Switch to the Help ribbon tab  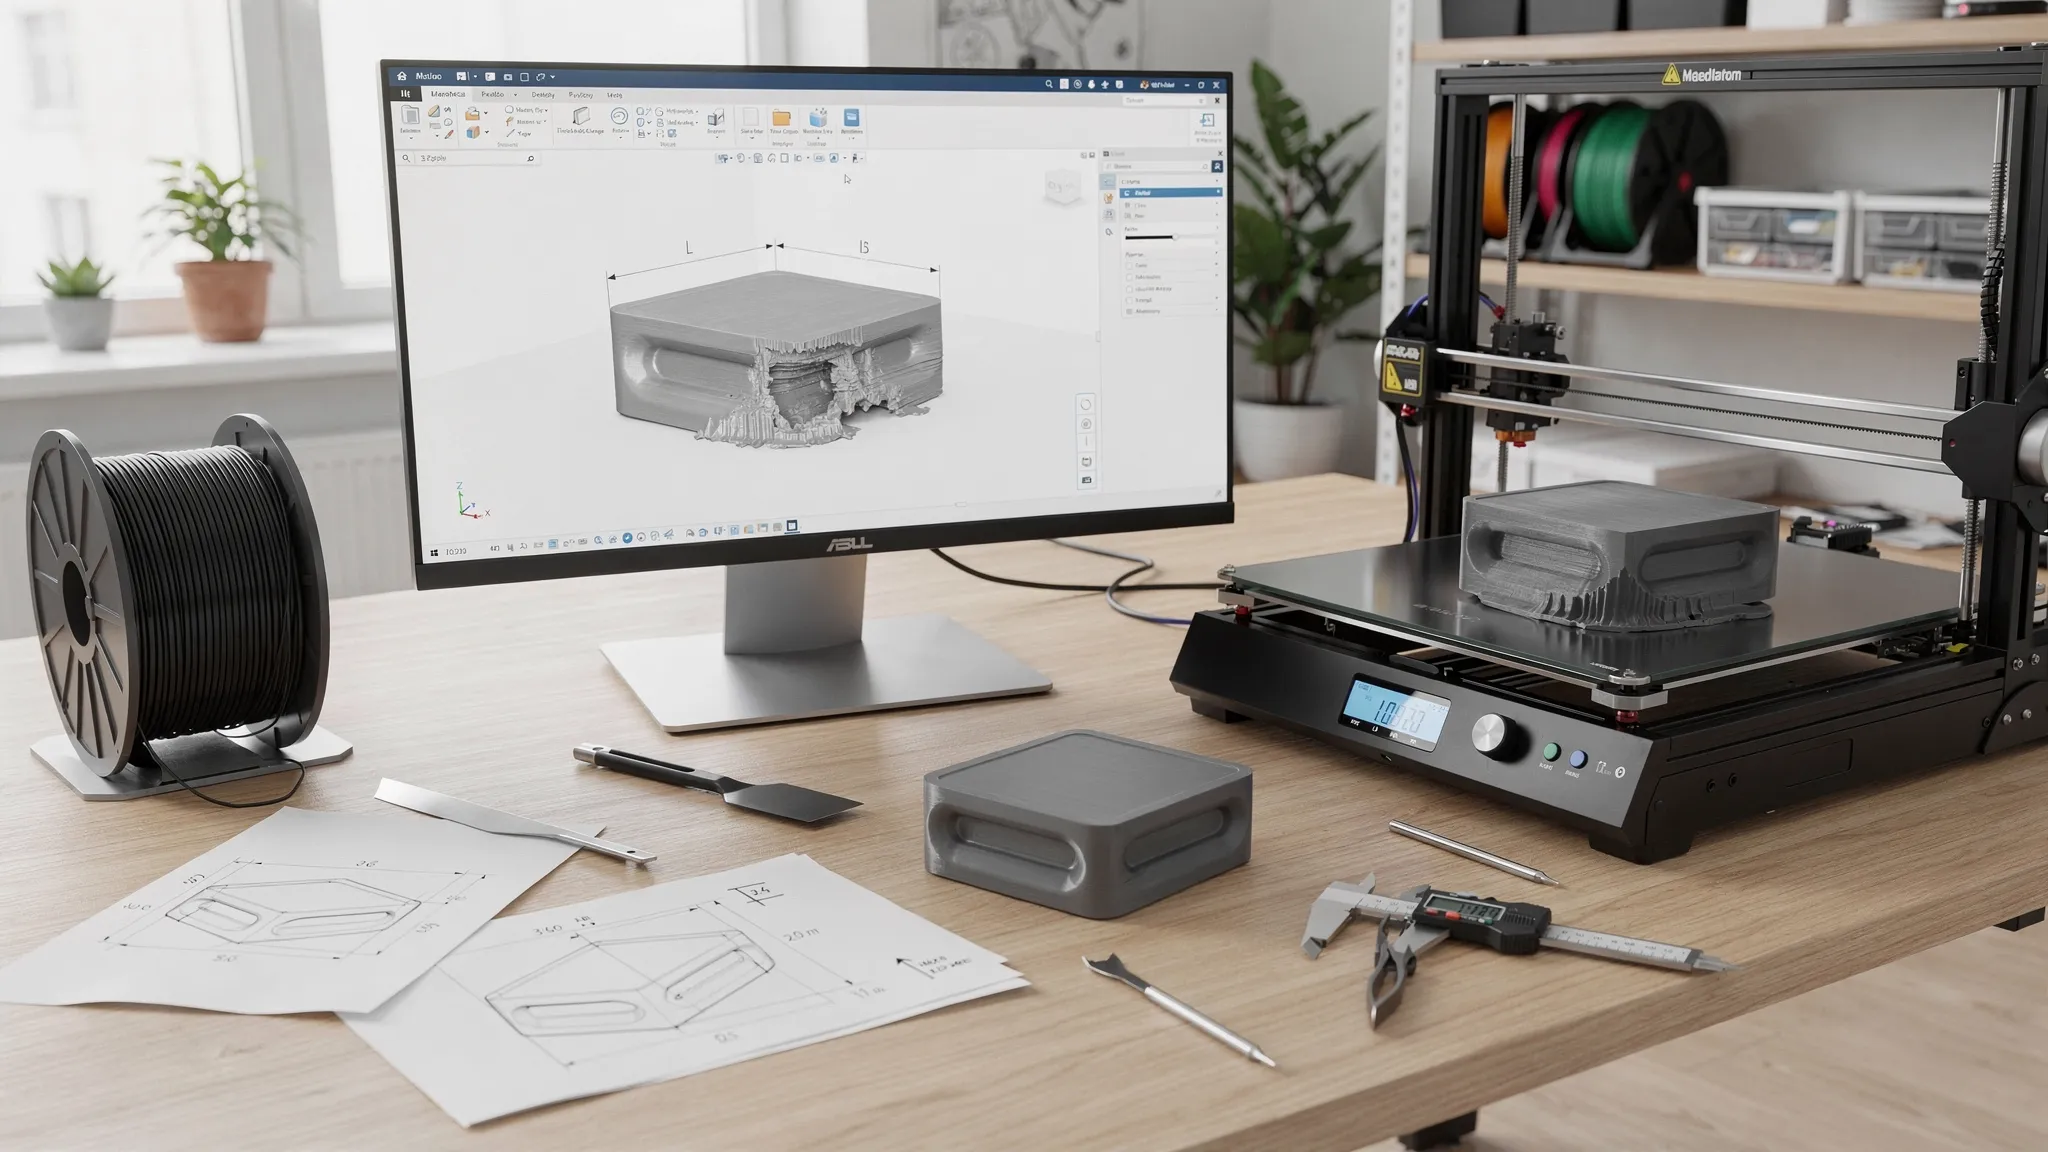coord(614,94)
